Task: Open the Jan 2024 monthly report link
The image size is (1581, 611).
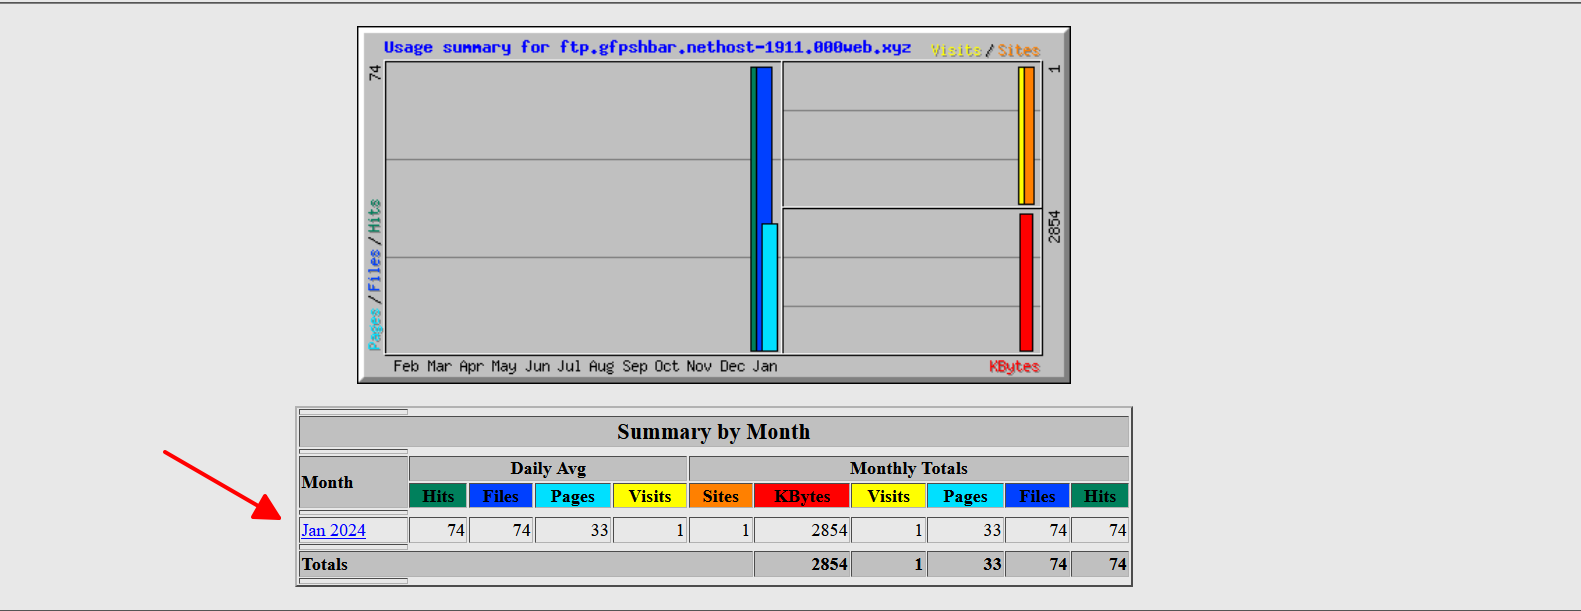Action: pyautogui.click(x=334, y=530)
